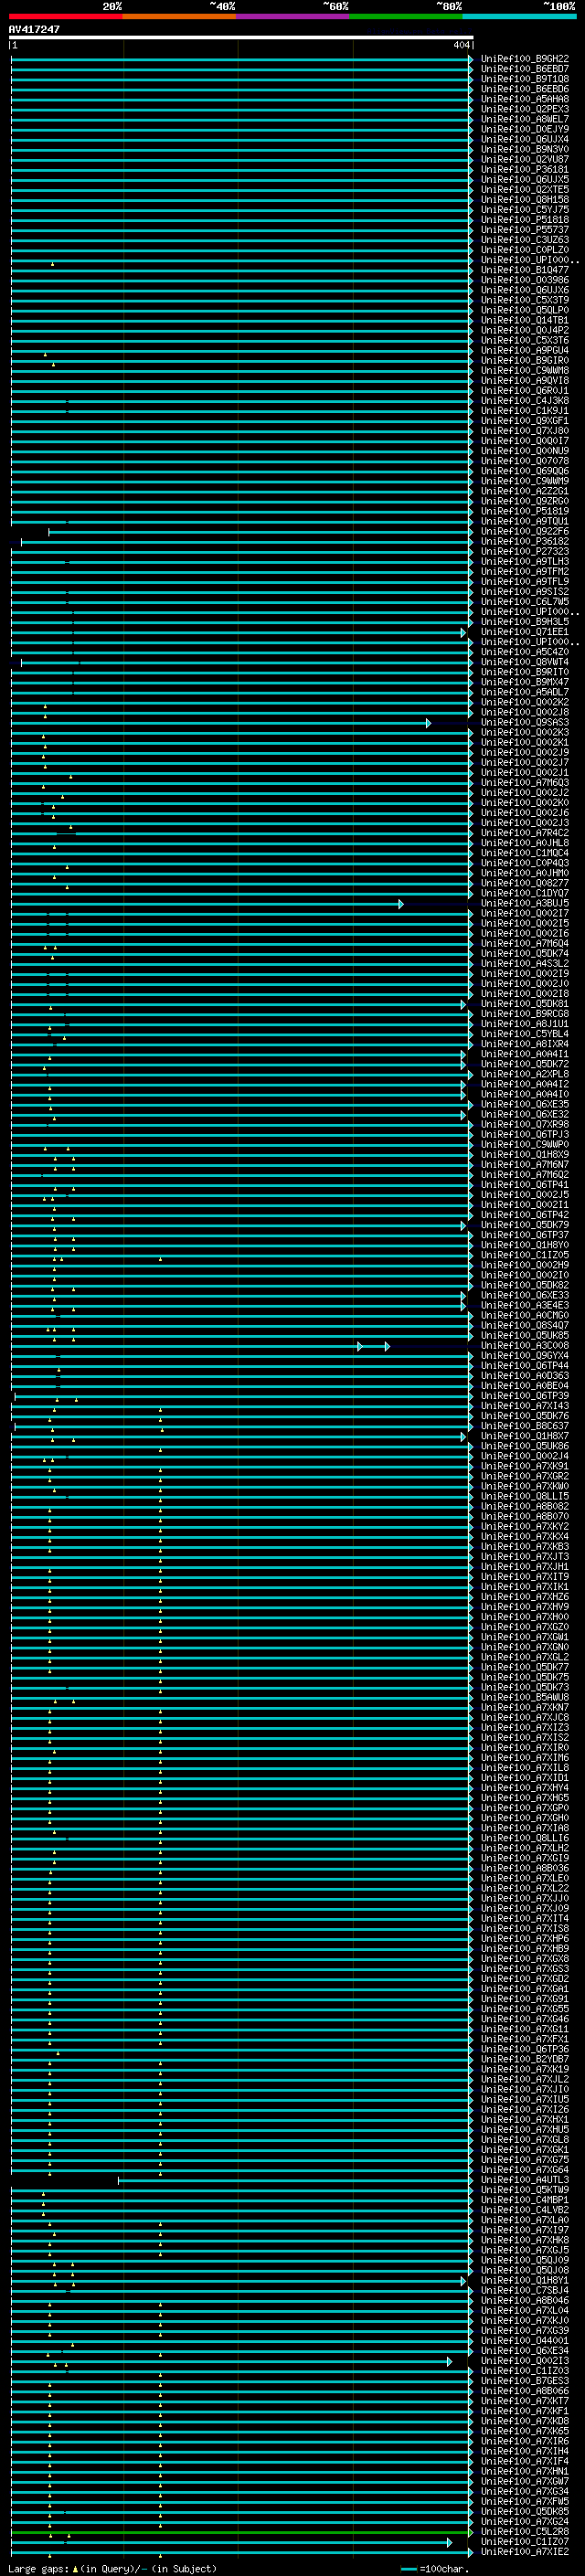Select the UniRef100_P55737 label

(x=525, y=230)
